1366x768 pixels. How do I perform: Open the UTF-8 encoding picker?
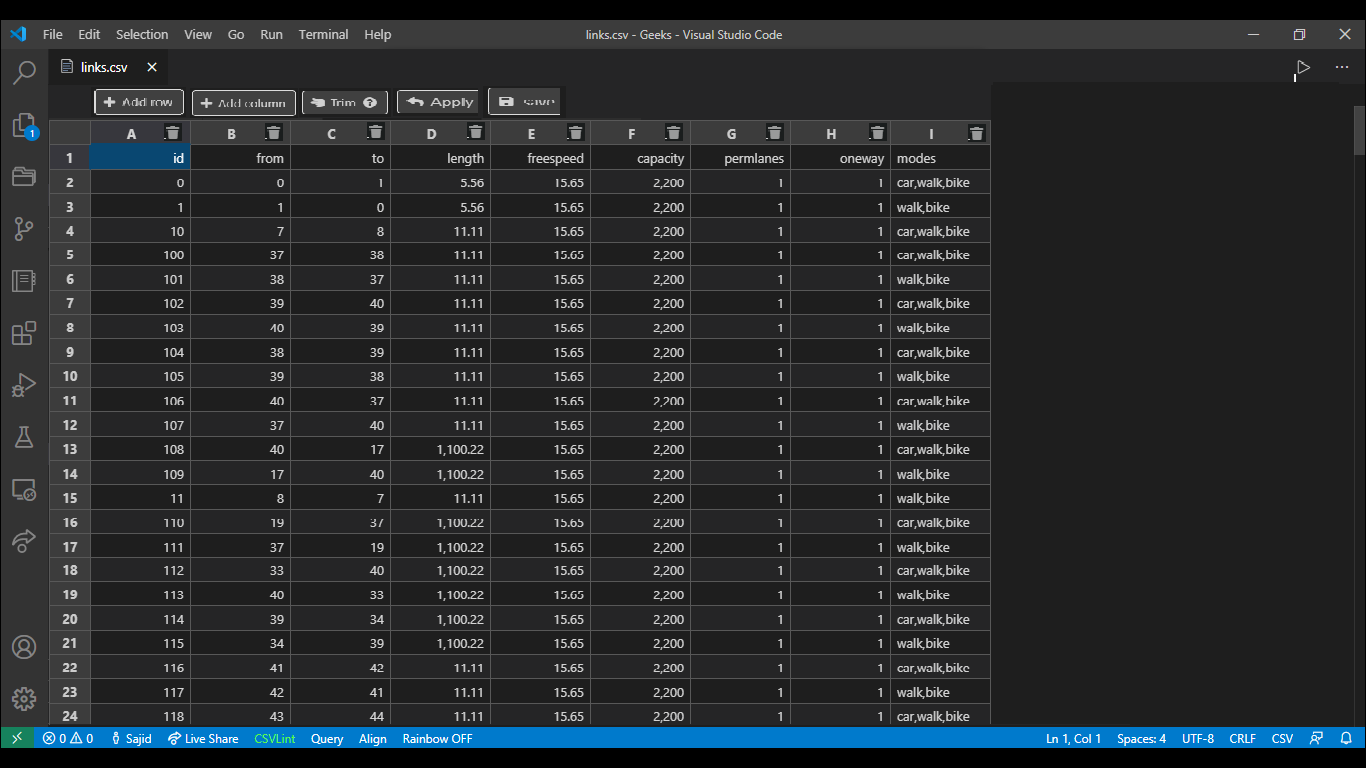1197,738
